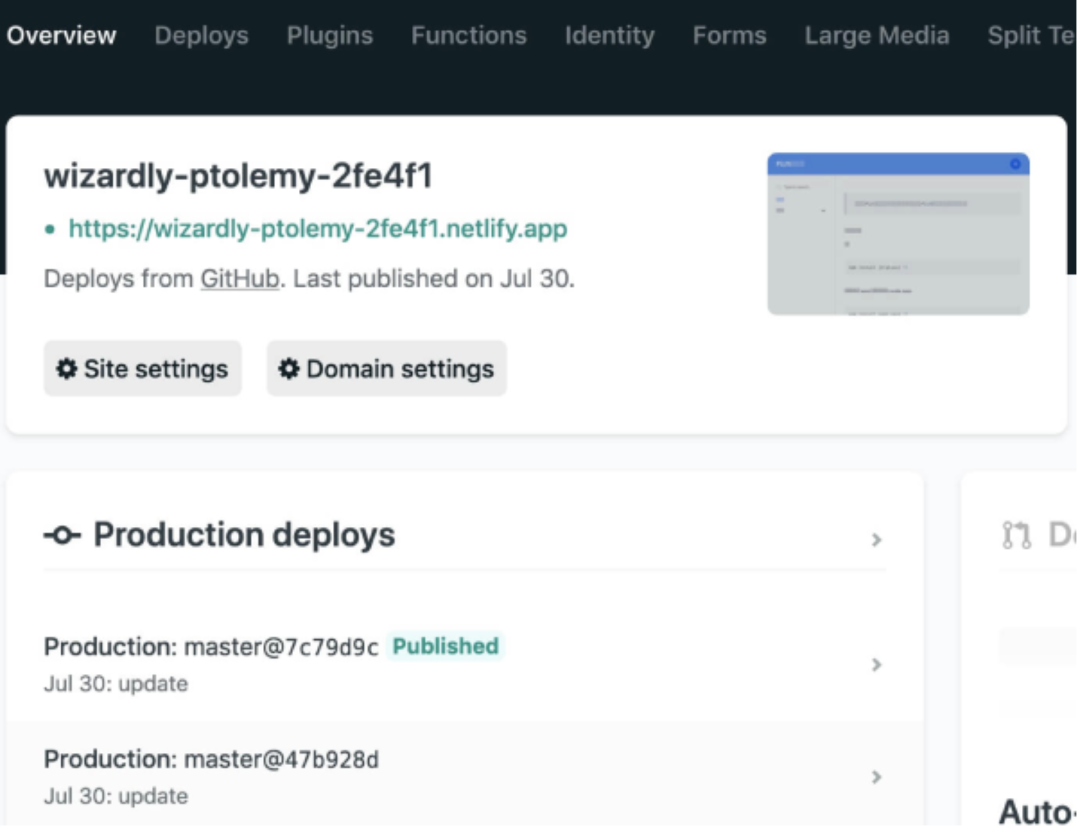Click the green status dot beside site URL
Image resolution: width=1080 pixels, height=835 pixels.
[50, 230]
